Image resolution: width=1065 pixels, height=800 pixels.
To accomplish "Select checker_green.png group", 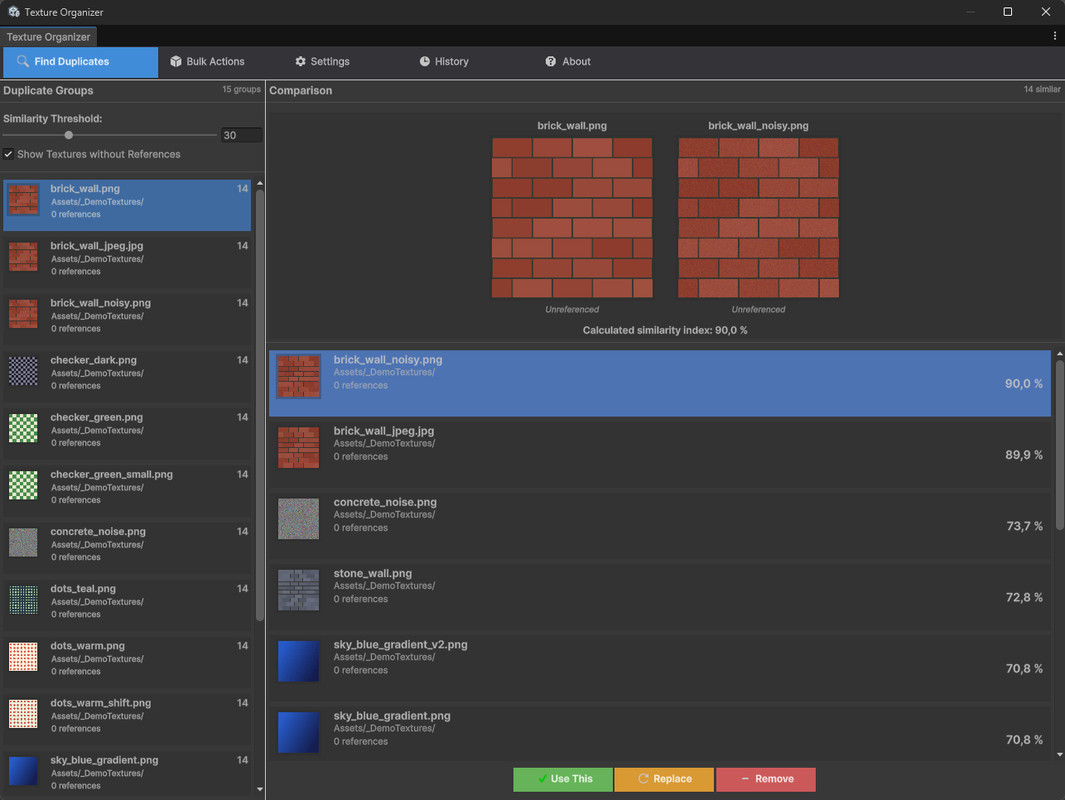I will pyautogui.click(x=127, y=433).
